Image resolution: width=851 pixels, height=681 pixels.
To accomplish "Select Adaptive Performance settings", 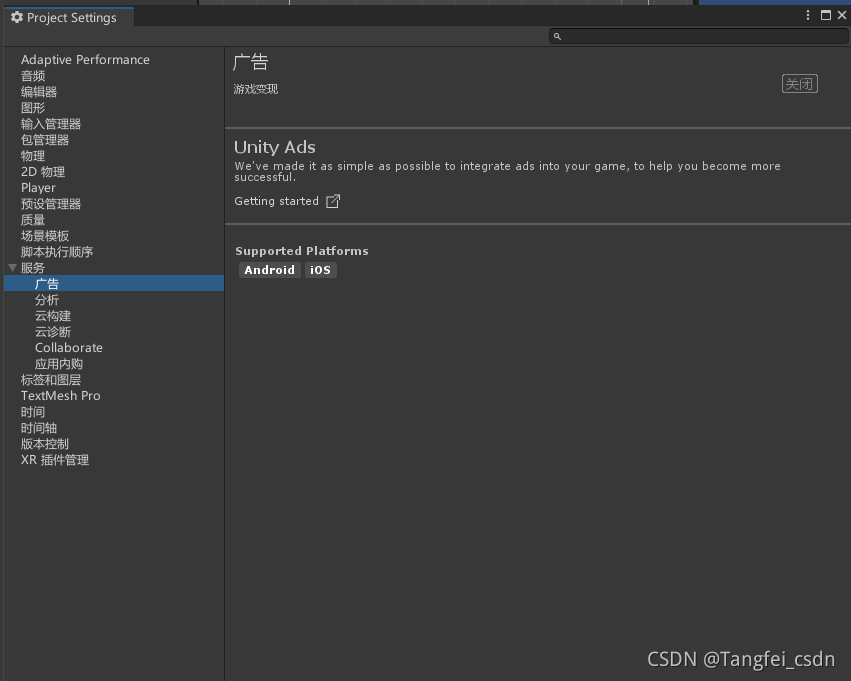I will pyautogui.click(x=85, y=60).
